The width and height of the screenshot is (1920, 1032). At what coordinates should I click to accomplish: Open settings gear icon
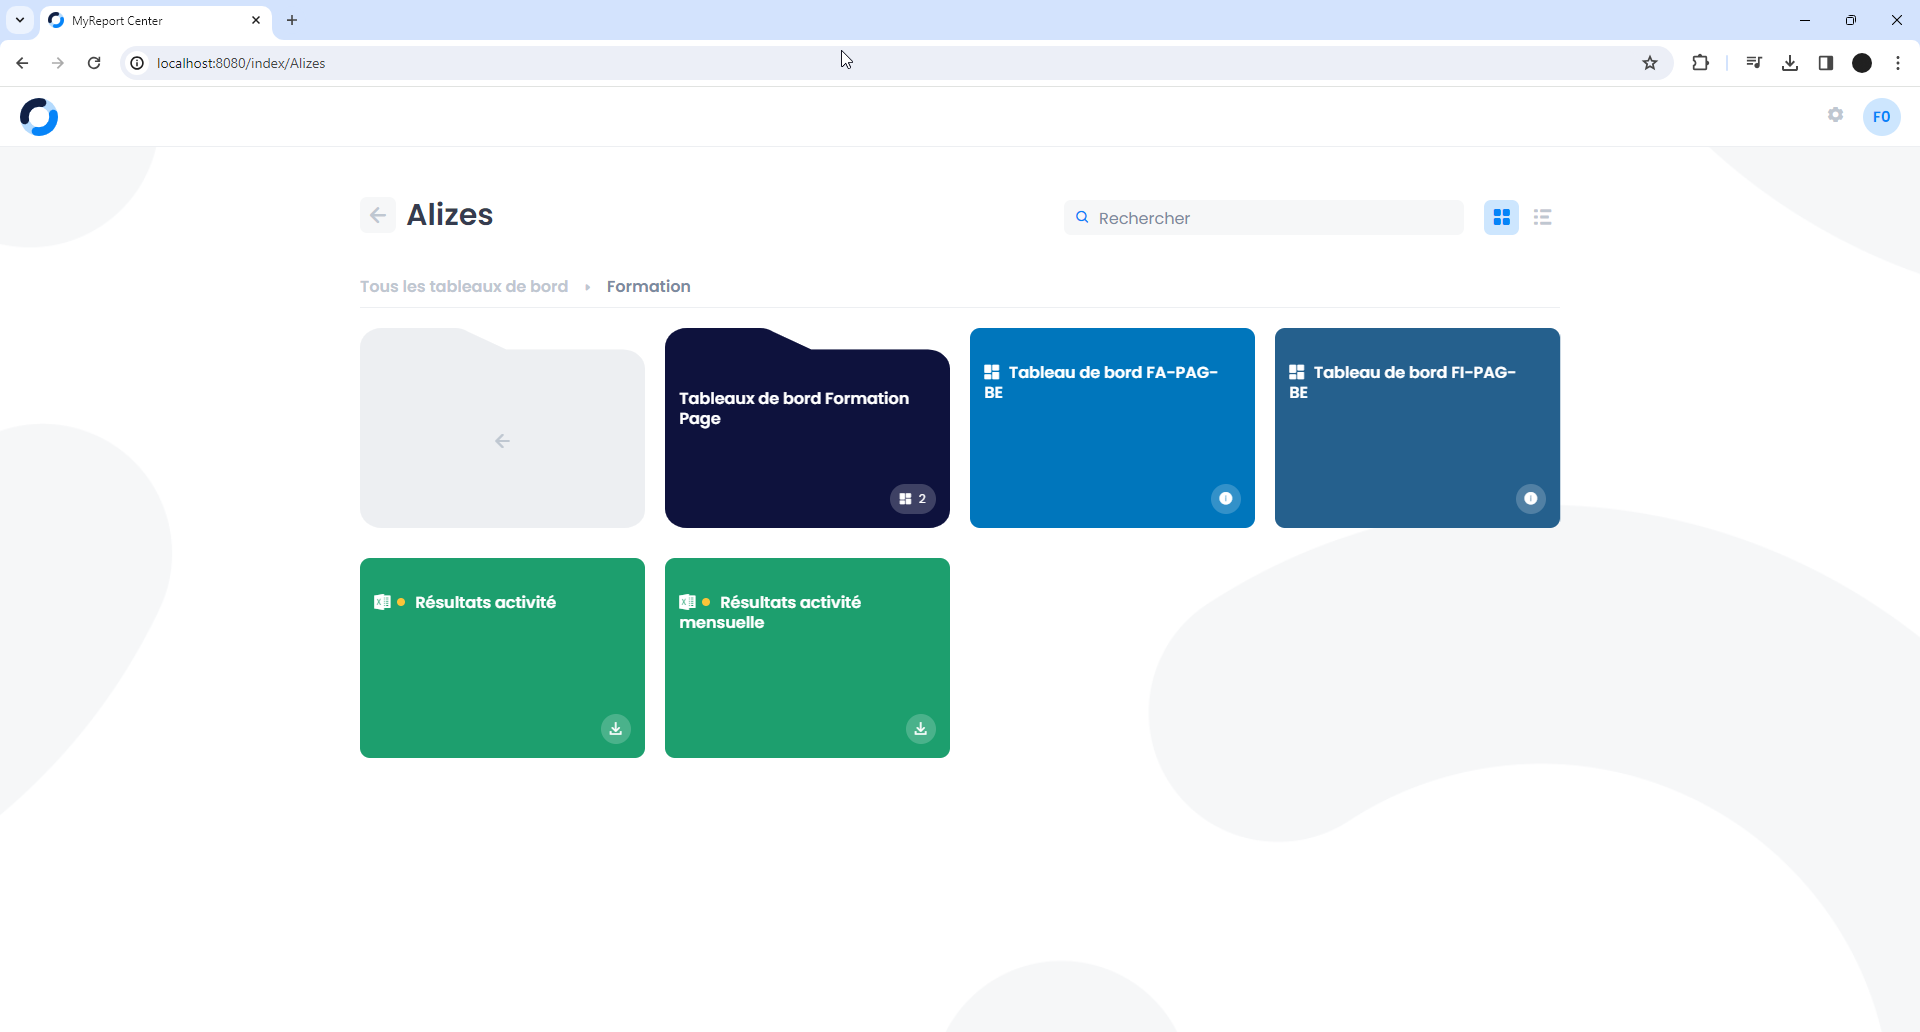tap(1835, 115)
